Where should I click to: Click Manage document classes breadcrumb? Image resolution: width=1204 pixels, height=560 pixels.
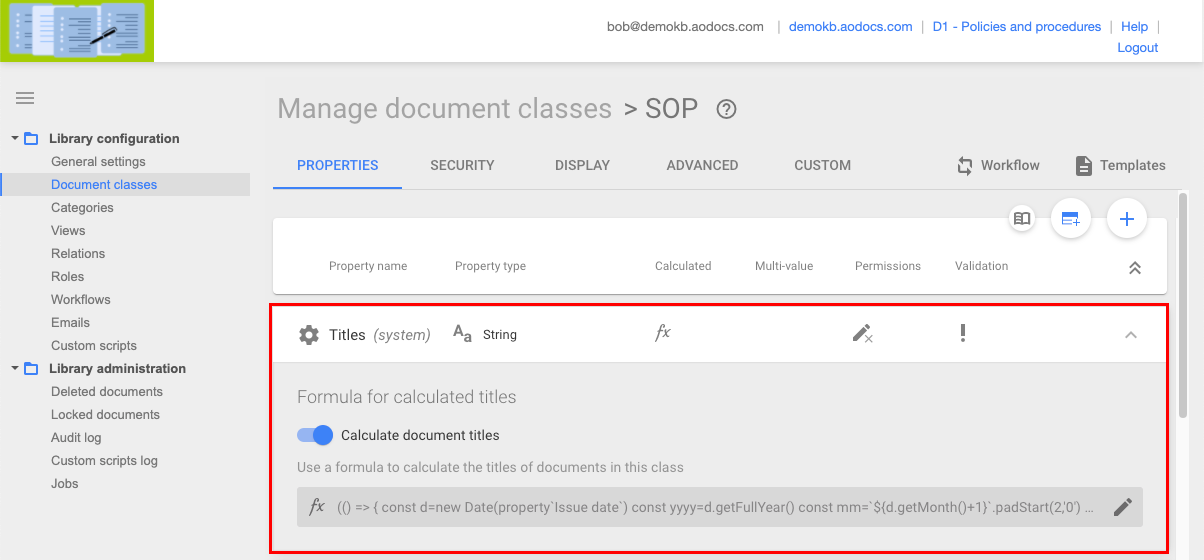coord(444,109)
